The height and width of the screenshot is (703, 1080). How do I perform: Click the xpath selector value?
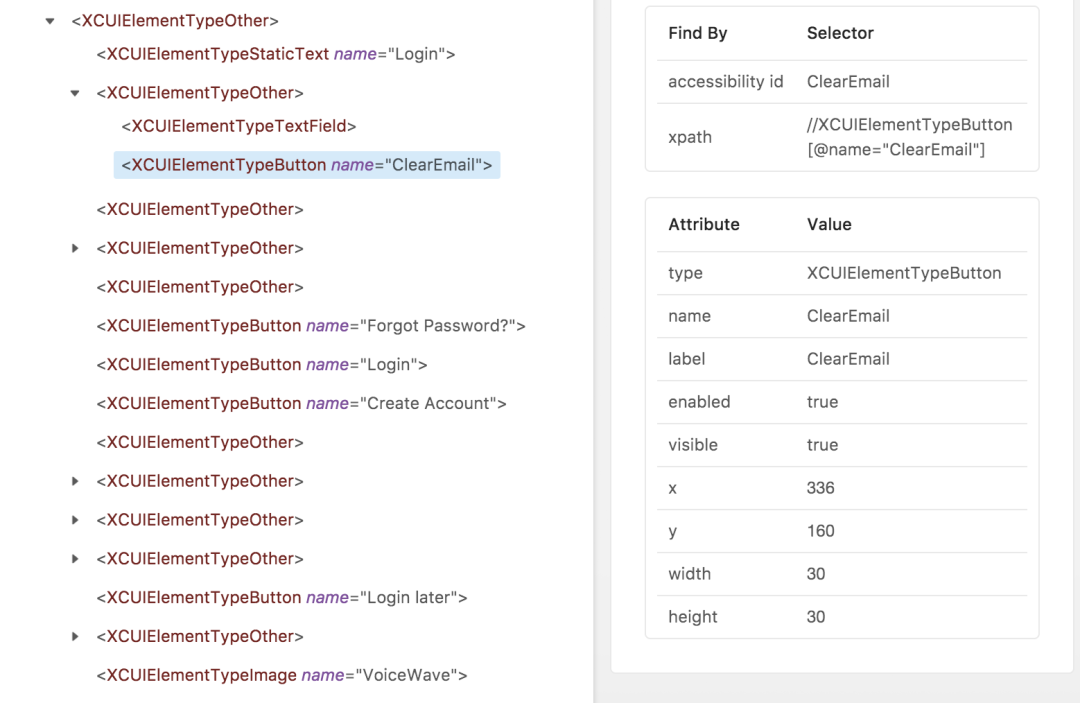(x=909, y=137)
